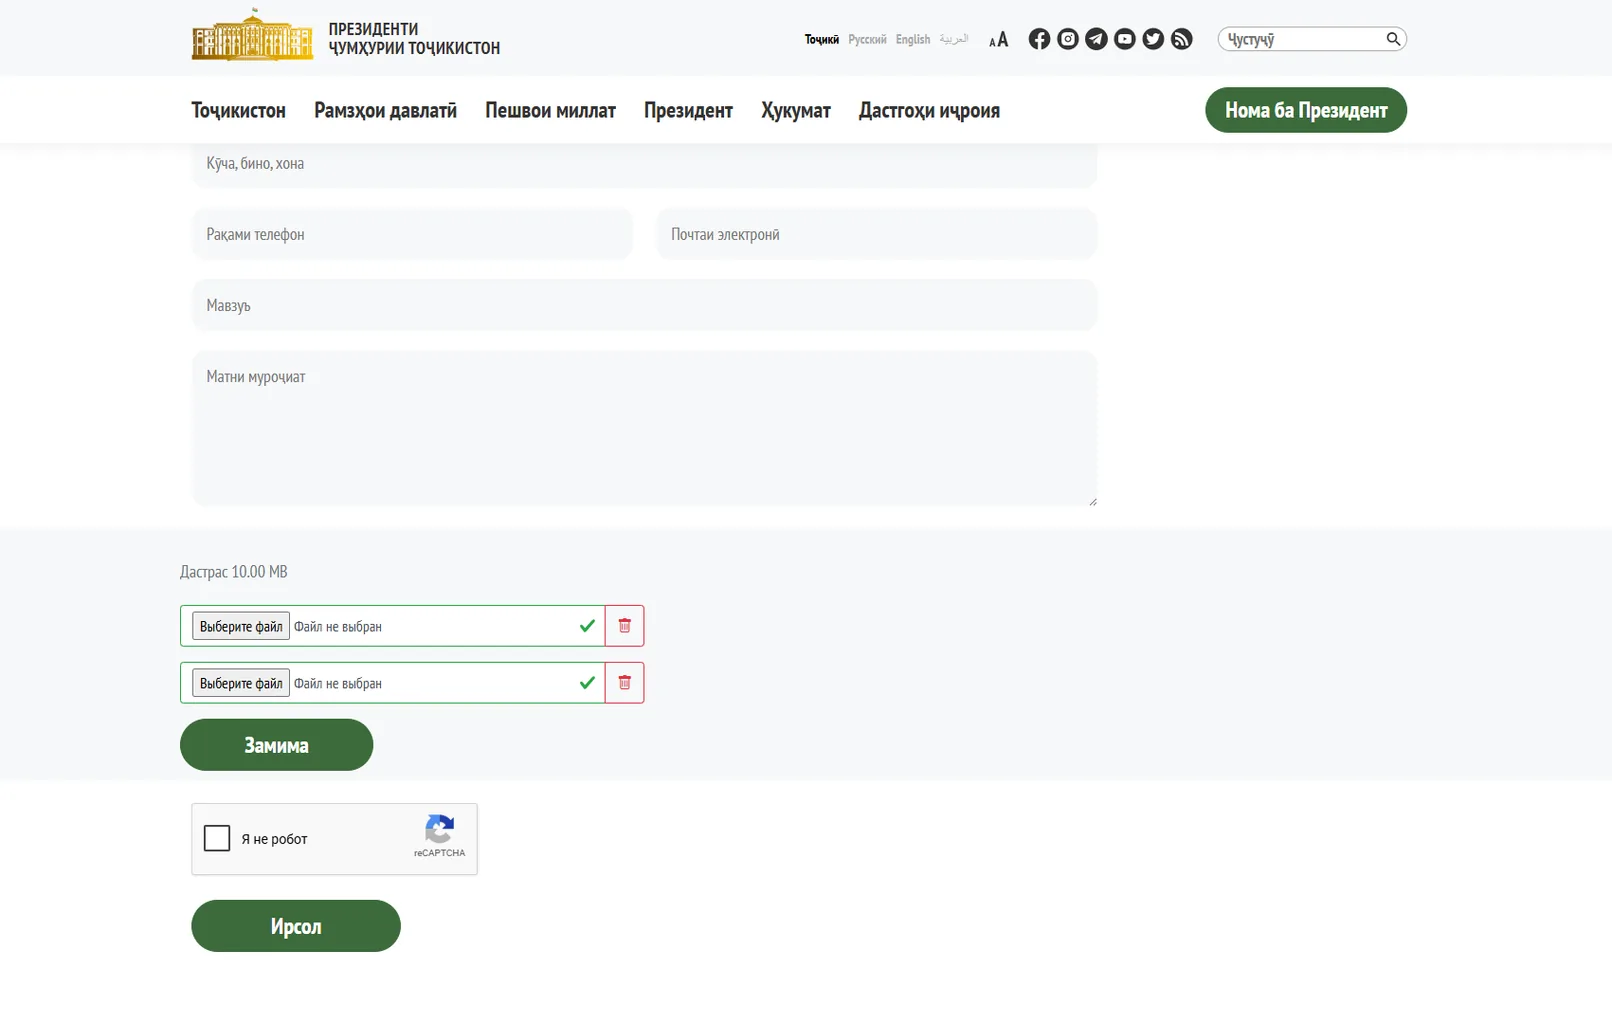Submit the form with Ирсол
This screenshot has height=1024, width=1612.
tap(296, 926)
